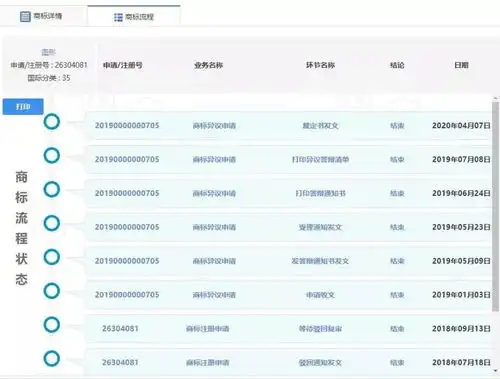Click 裁定书发文 in the 2020年04月07日 row
500x379 pixels.
pyautogui.click(x=320, y=126)
